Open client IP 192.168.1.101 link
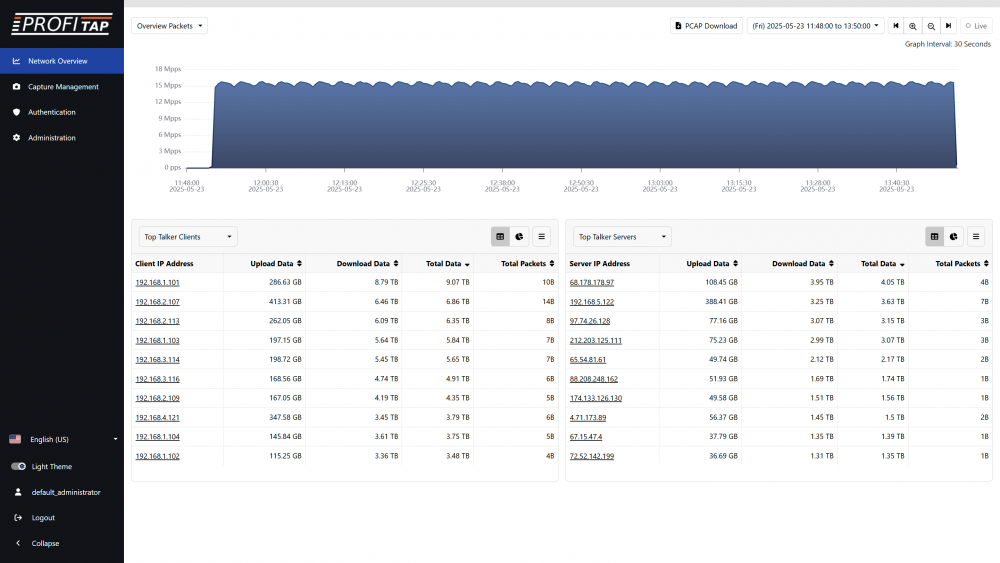The height and width of the screenshot is (563, 1000). [157, 283]
